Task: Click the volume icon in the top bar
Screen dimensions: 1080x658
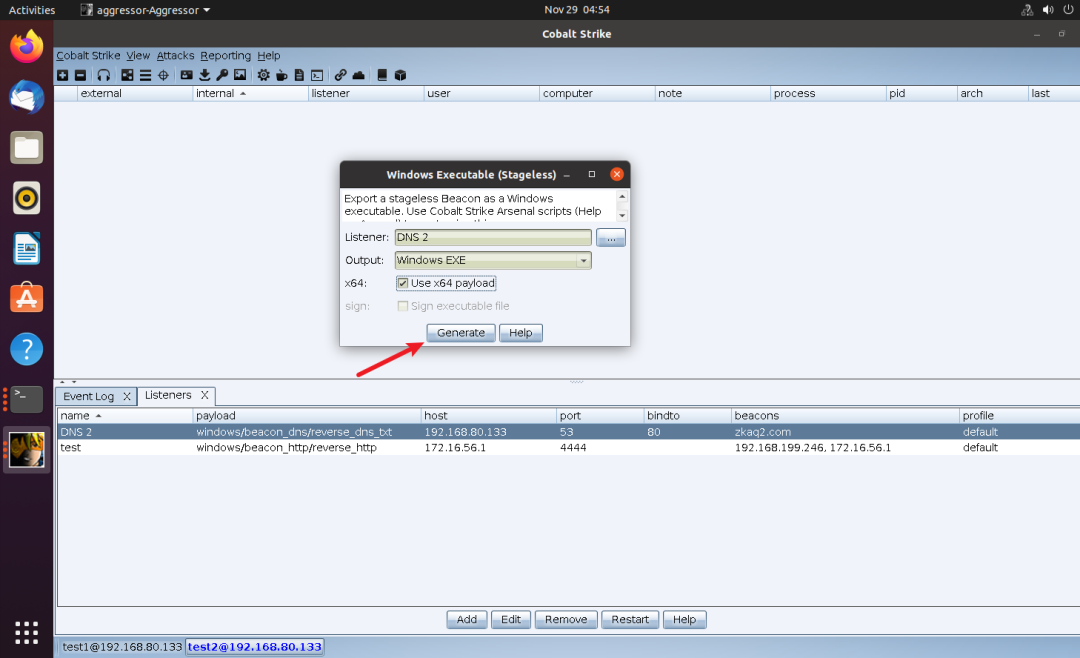Action: pyautogui.click(x=1048, y=10)
